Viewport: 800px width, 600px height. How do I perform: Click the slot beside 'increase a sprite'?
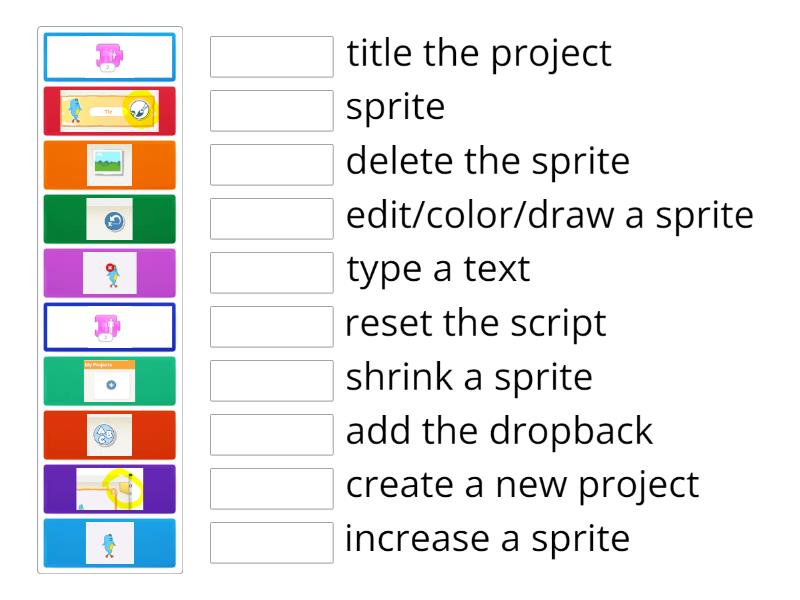click(x=272, y=543)
